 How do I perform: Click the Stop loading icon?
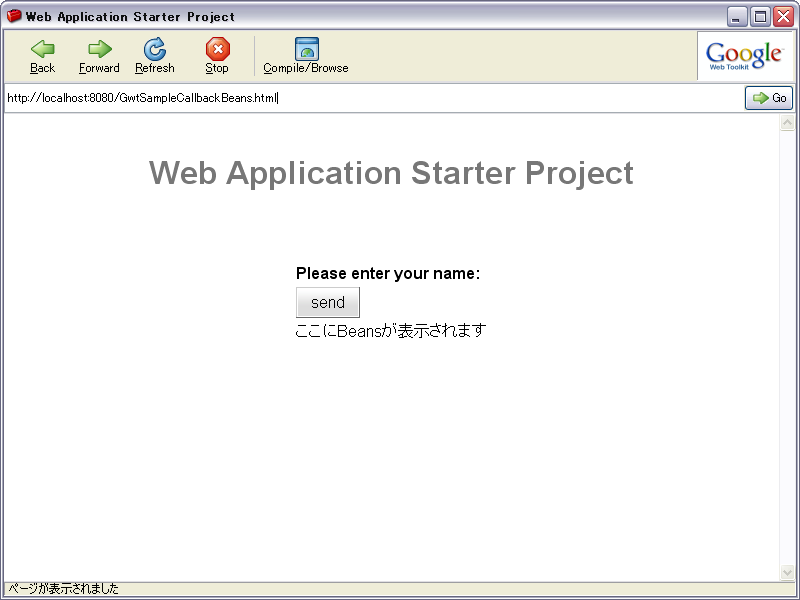click(x=216, y=48)
